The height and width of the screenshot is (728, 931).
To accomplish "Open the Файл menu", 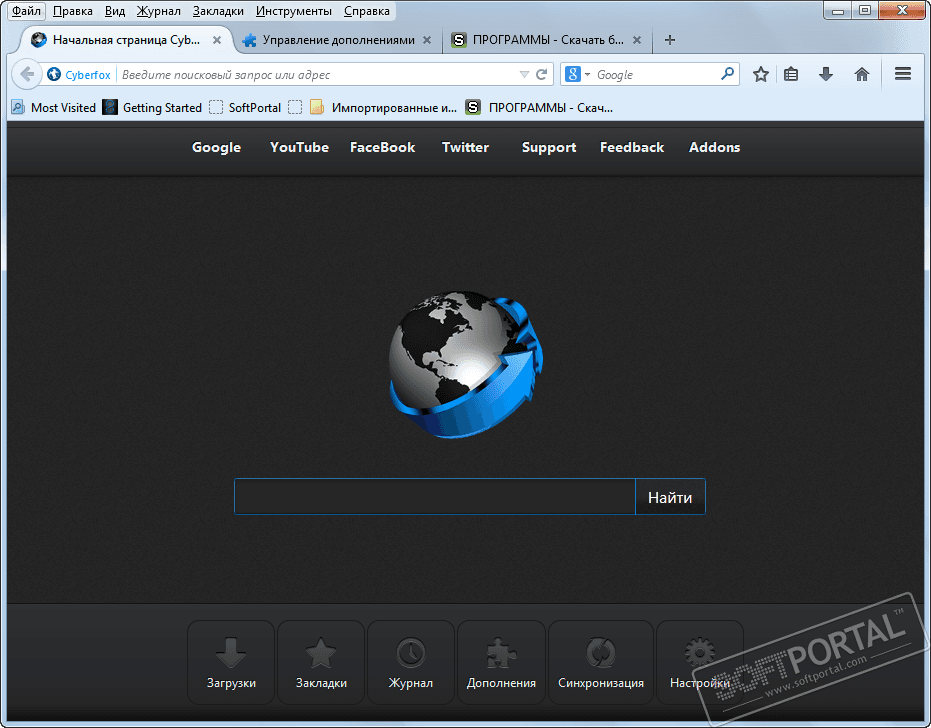I will click(26, 11).
